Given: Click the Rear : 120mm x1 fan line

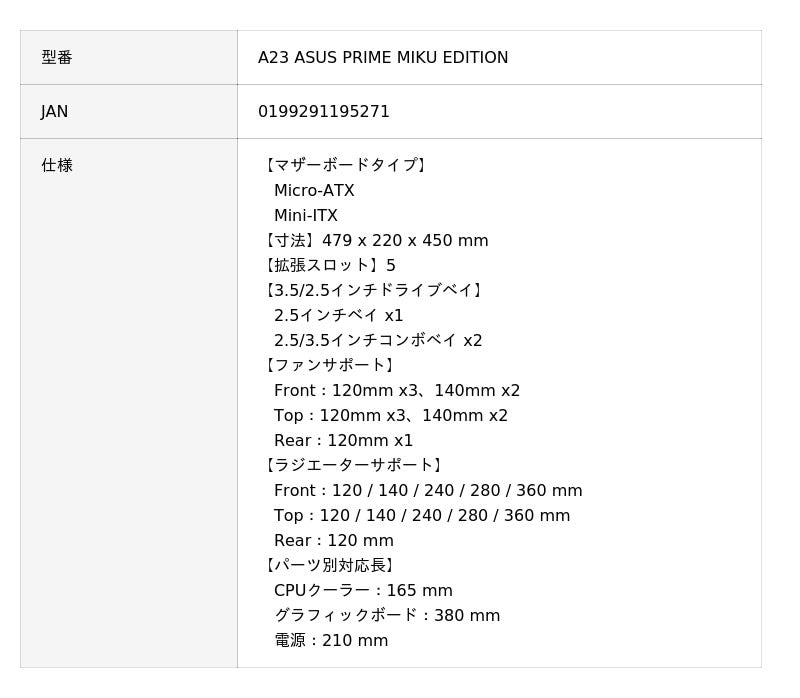Looking at the screenshot, I should [343, 441].
